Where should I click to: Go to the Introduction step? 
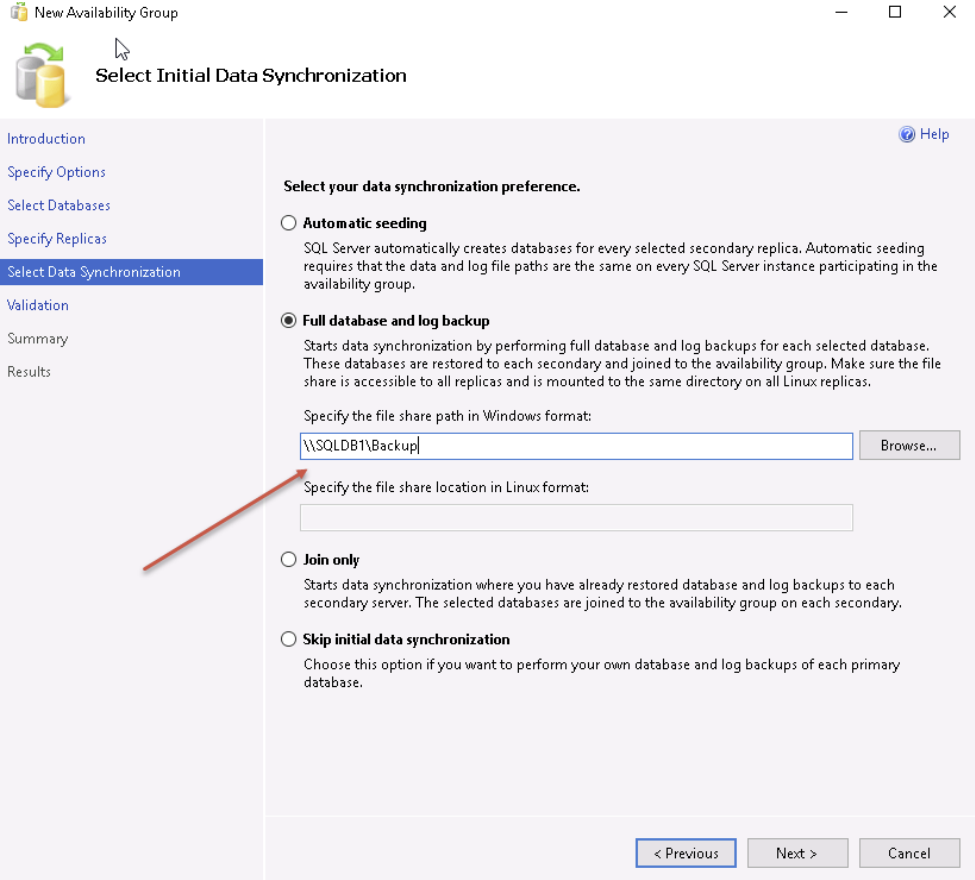46,139
